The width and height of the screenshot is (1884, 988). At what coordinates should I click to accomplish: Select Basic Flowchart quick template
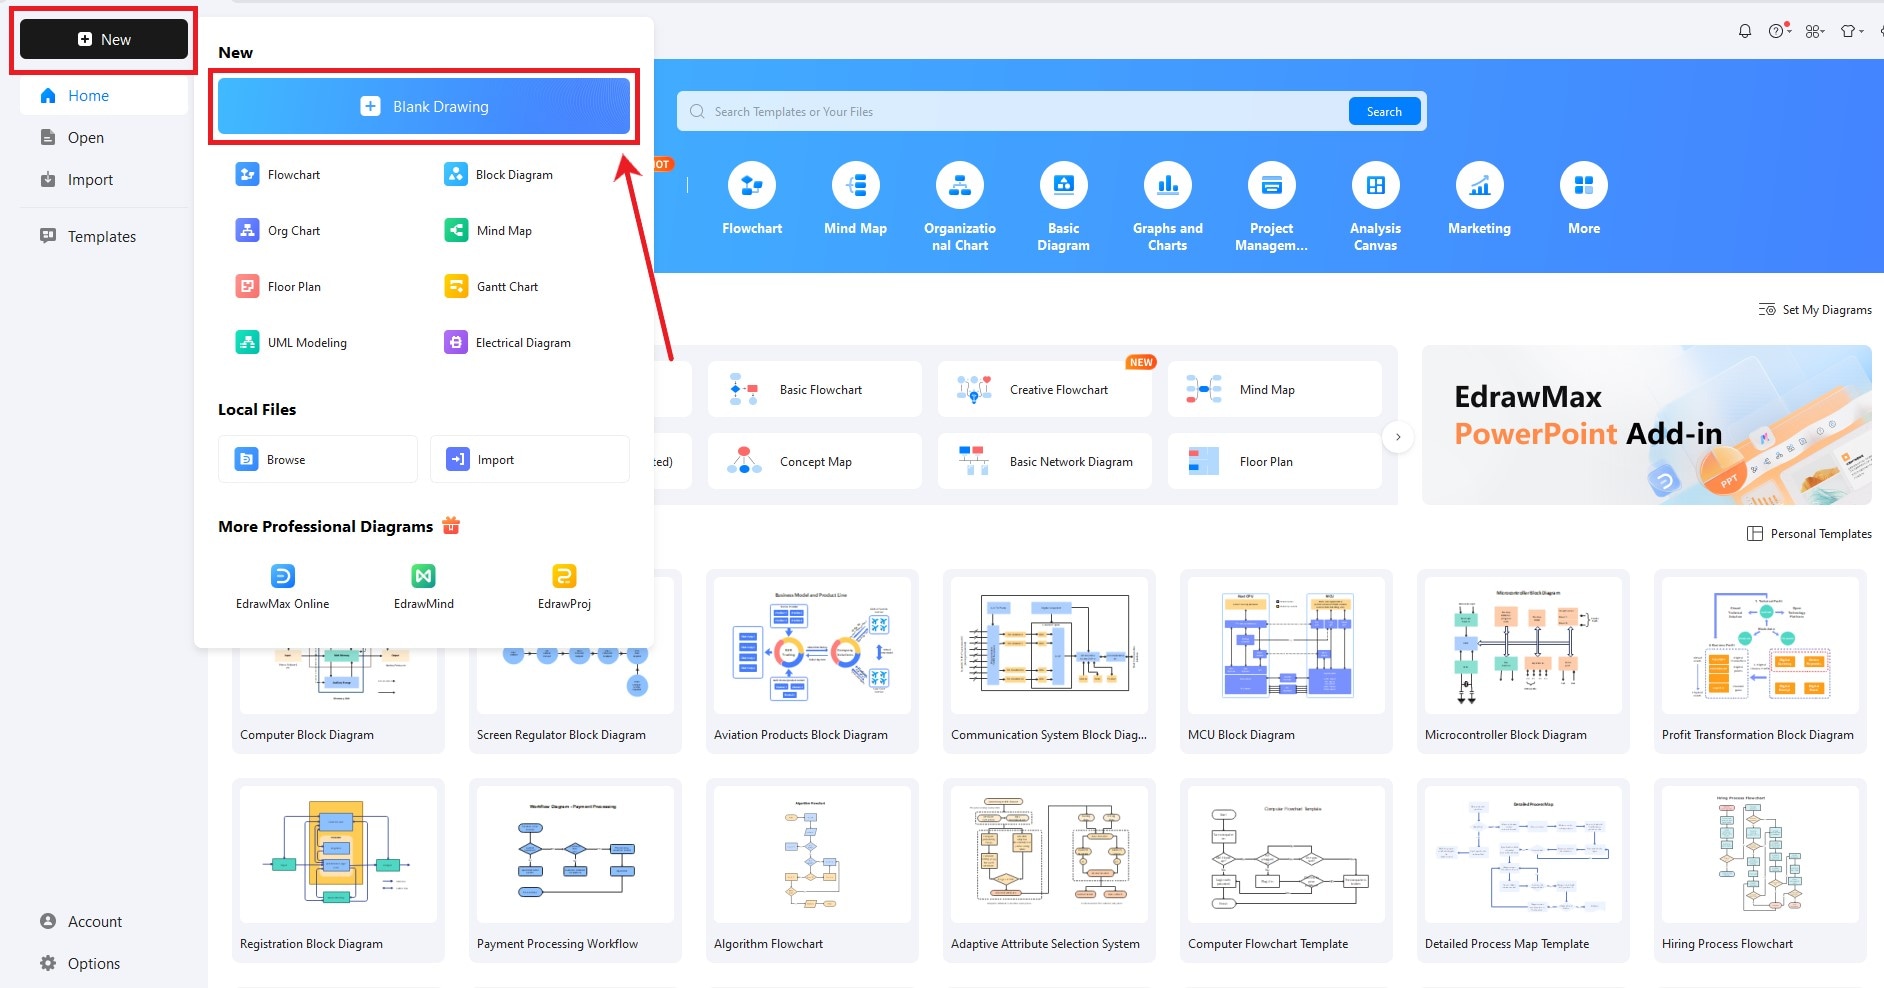815,389
